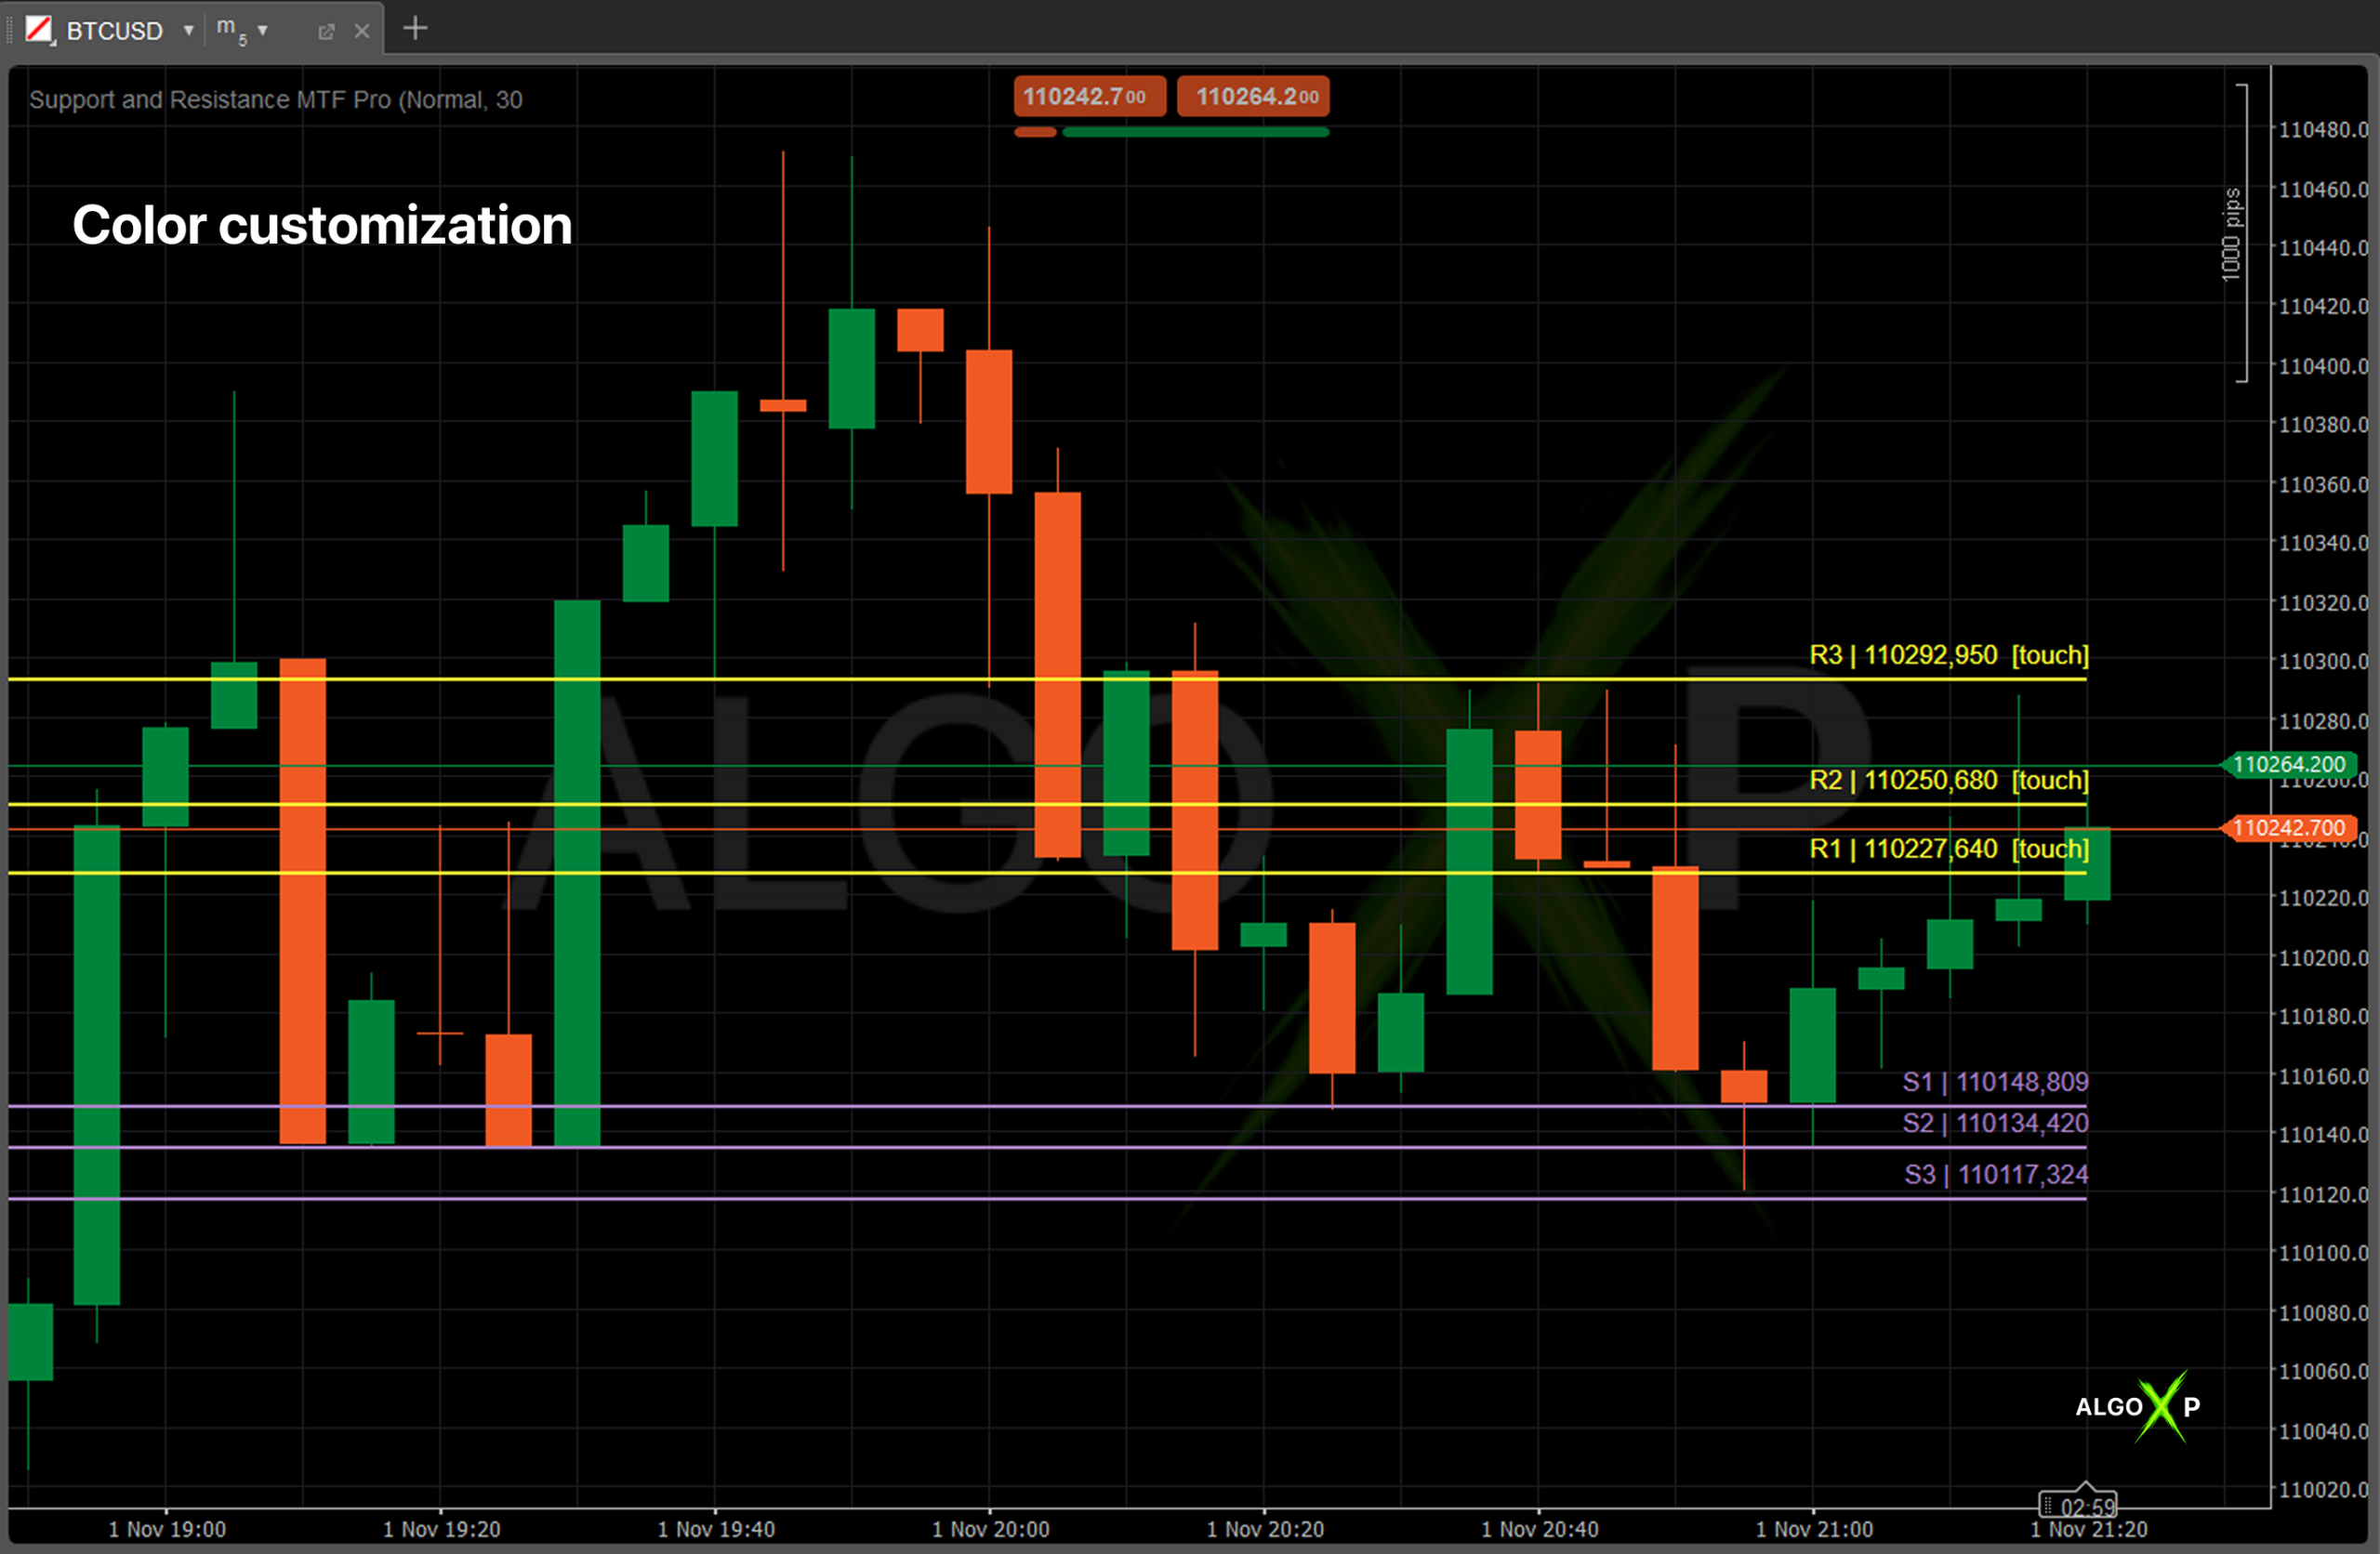Detach the chart with pop-out icon

[x=325, y=32]
